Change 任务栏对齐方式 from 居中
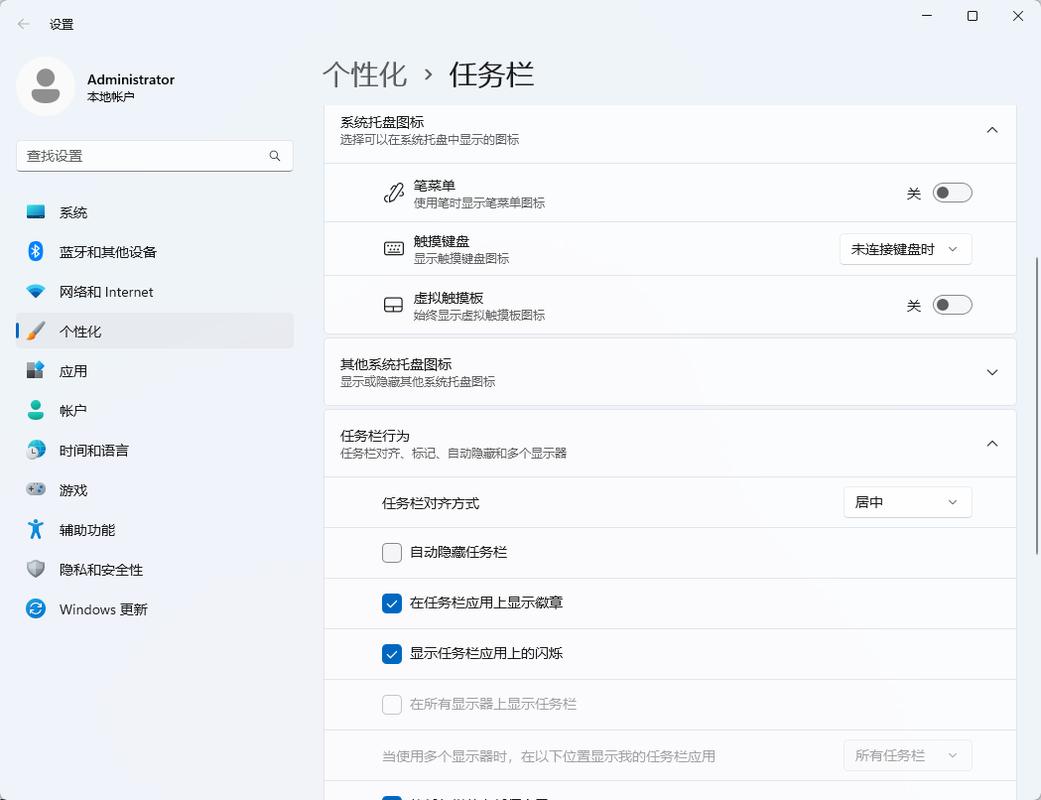This screenshot has height=800, width=1041. click(x=906, y=502)
